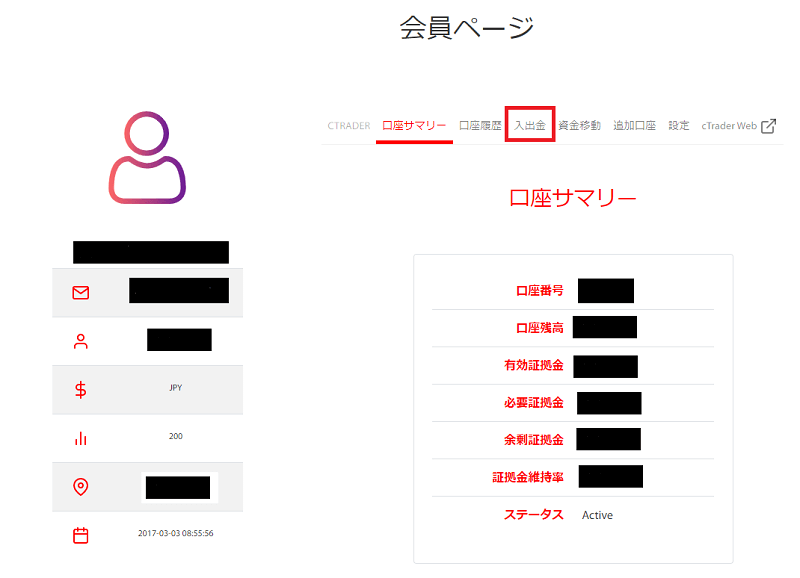
Task: Click the person username icon
Action: (81, 341)
